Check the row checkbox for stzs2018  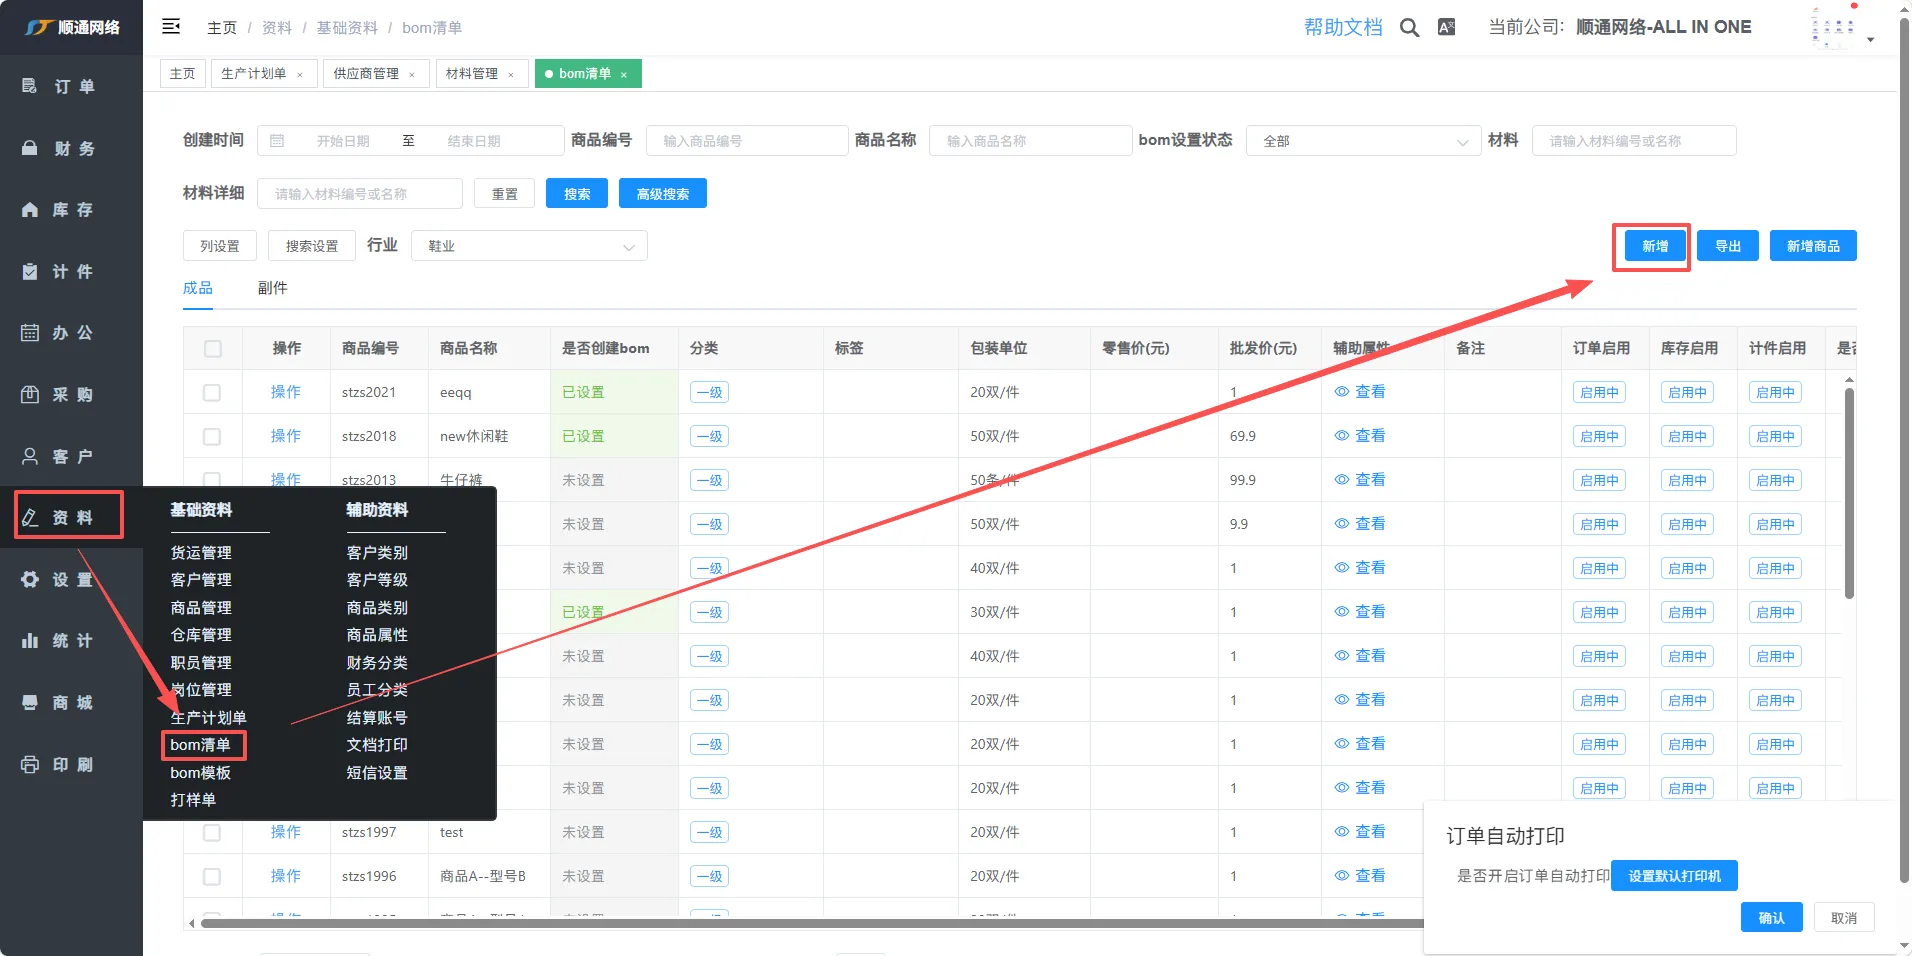(212, 437)
